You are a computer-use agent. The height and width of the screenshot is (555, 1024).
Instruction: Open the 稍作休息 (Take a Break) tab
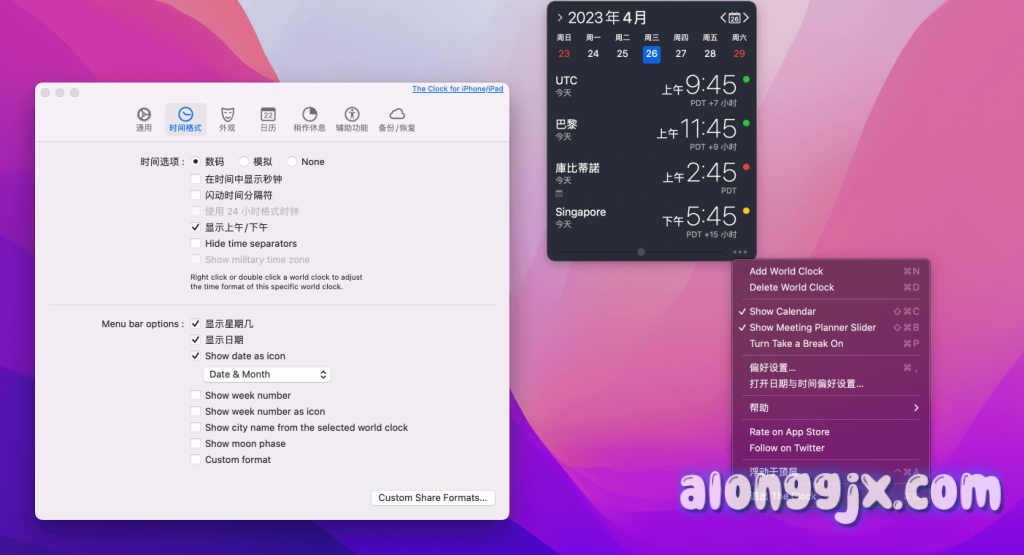click(x=309, y=119)
